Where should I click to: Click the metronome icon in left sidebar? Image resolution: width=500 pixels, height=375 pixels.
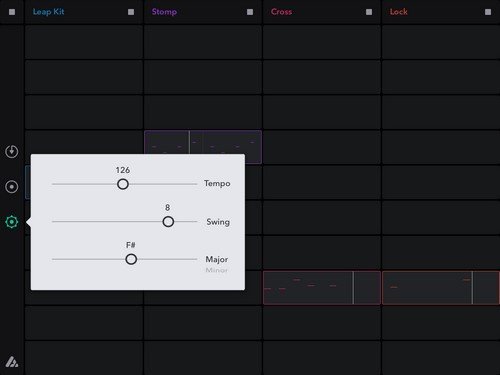(12, 151)
